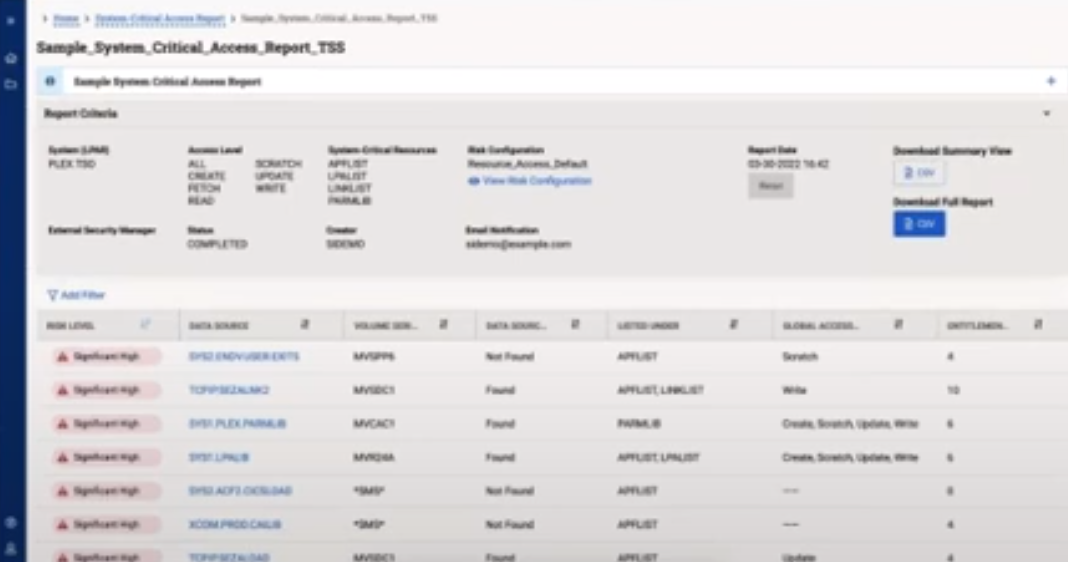Select the PLEX TSD system value
The height and width of the screenshot is (562, 1068).
pos(72,164)
